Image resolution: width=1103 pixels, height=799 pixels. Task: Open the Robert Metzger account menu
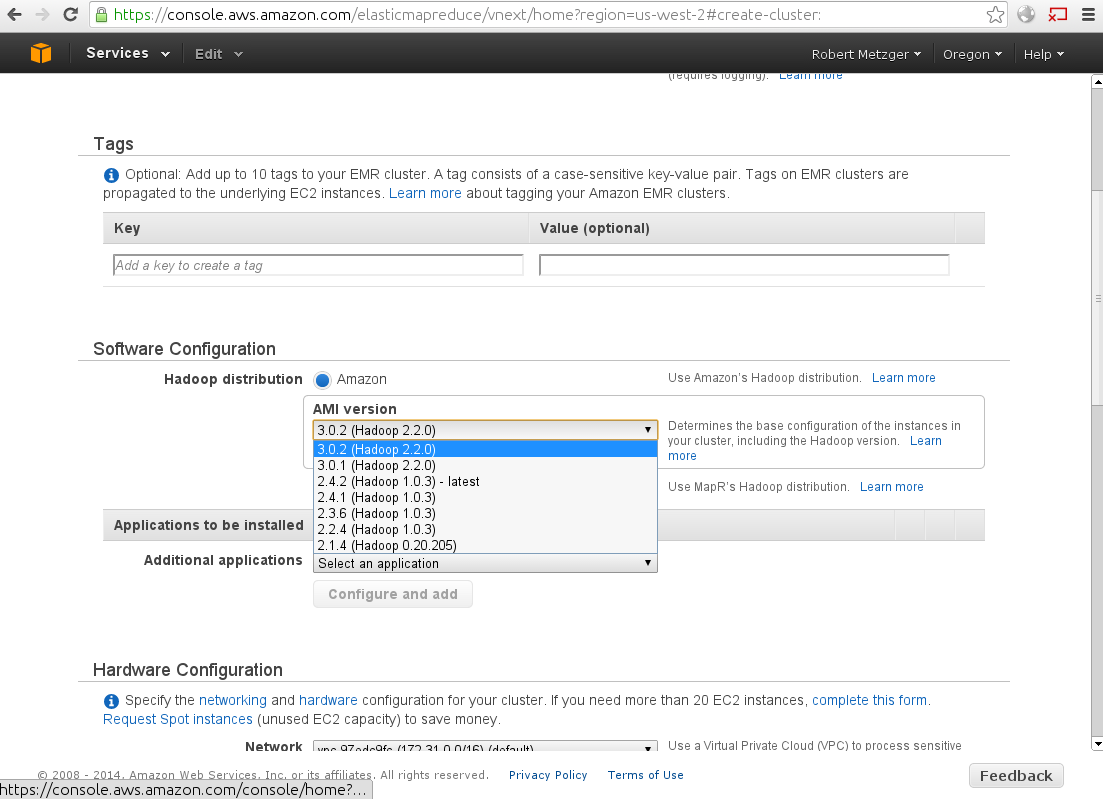pyautogui.click(x=866, y=55)
